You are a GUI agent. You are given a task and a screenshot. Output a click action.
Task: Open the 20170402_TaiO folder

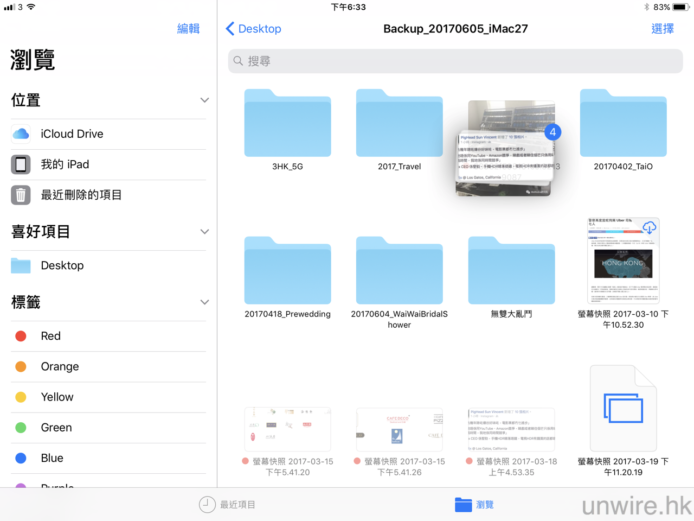623,124
